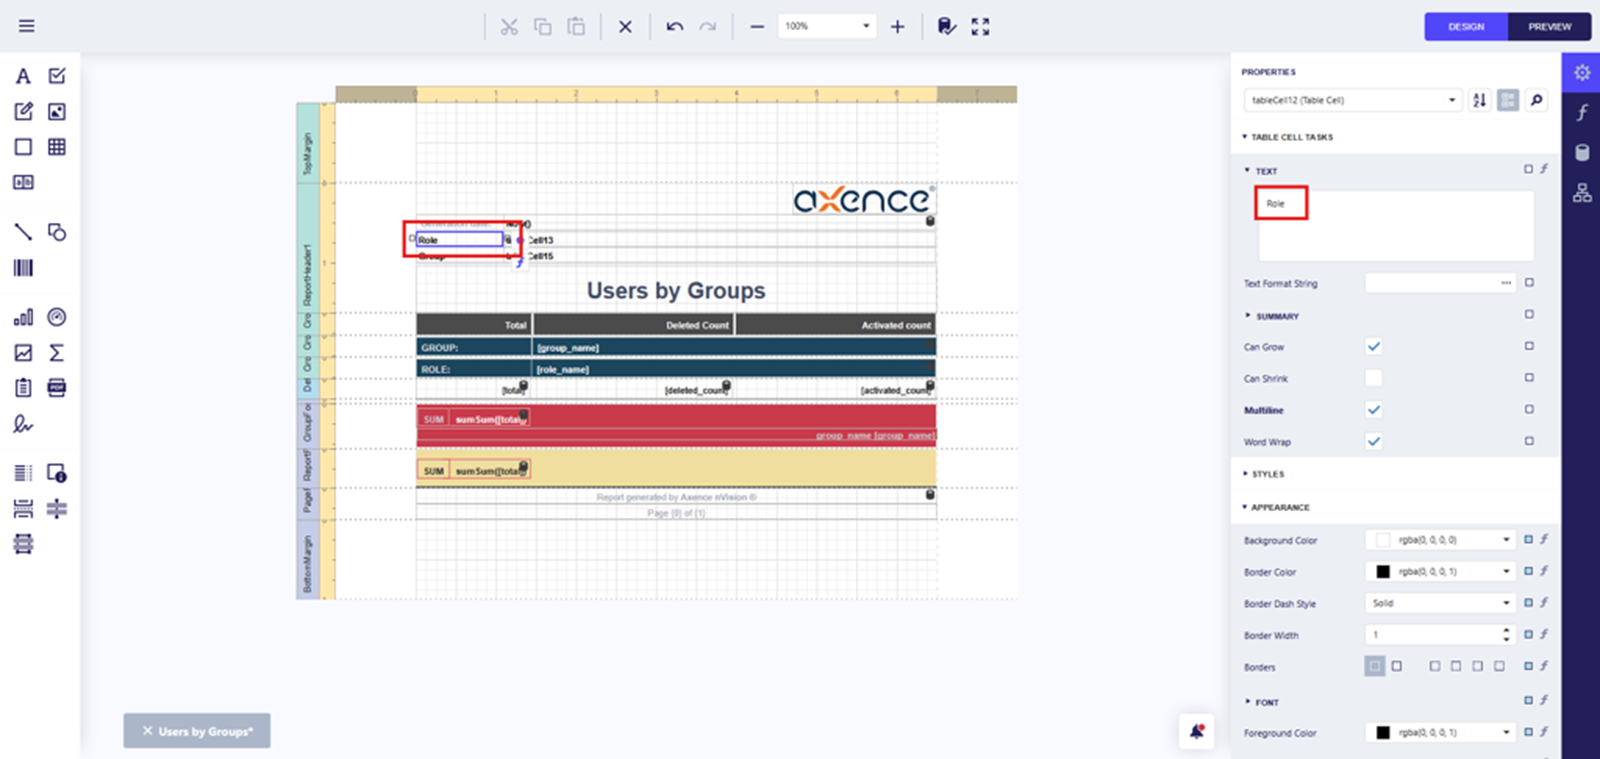Sort properties alphabetically with A-Z icon
The height and width of the screenshot is (759, 1600).
[1479, 100]
